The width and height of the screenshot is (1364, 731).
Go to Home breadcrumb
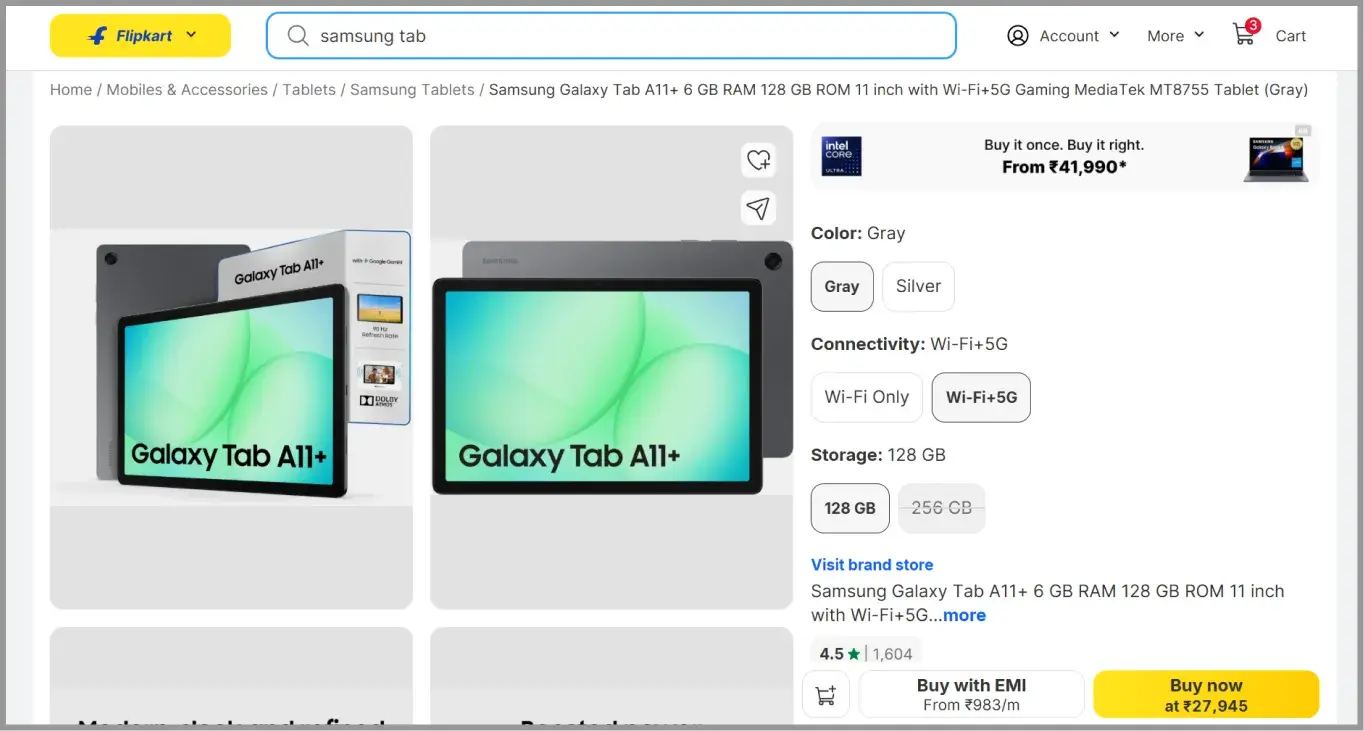point(71,90)
